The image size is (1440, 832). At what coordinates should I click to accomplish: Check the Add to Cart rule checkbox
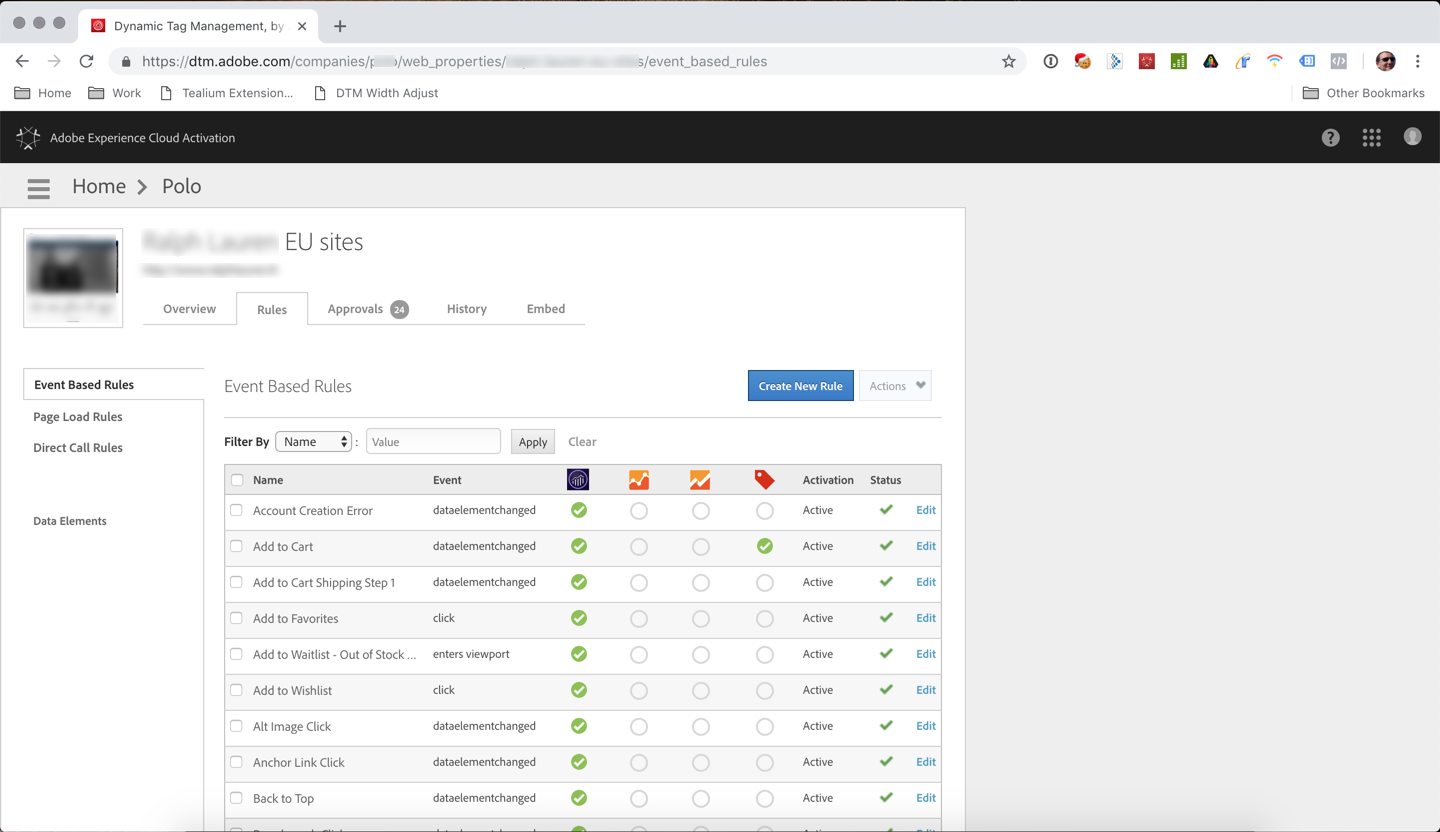click(x=236, y=546)
